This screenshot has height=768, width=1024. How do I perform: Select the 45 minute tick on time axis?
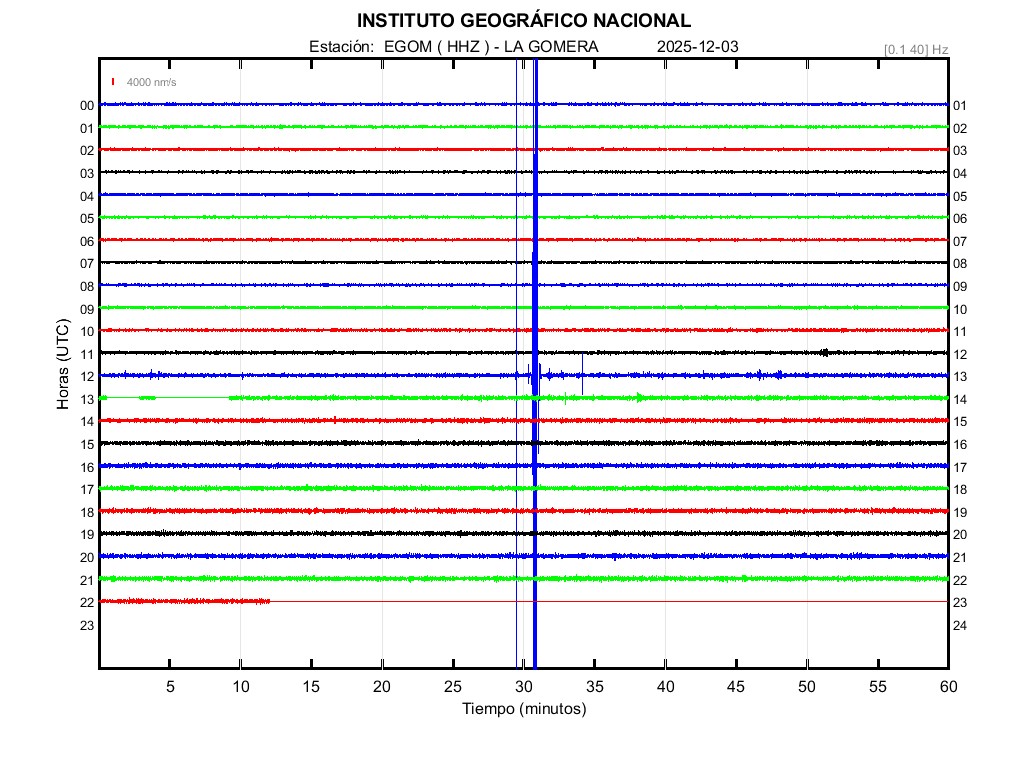click(x=736, y=687)
